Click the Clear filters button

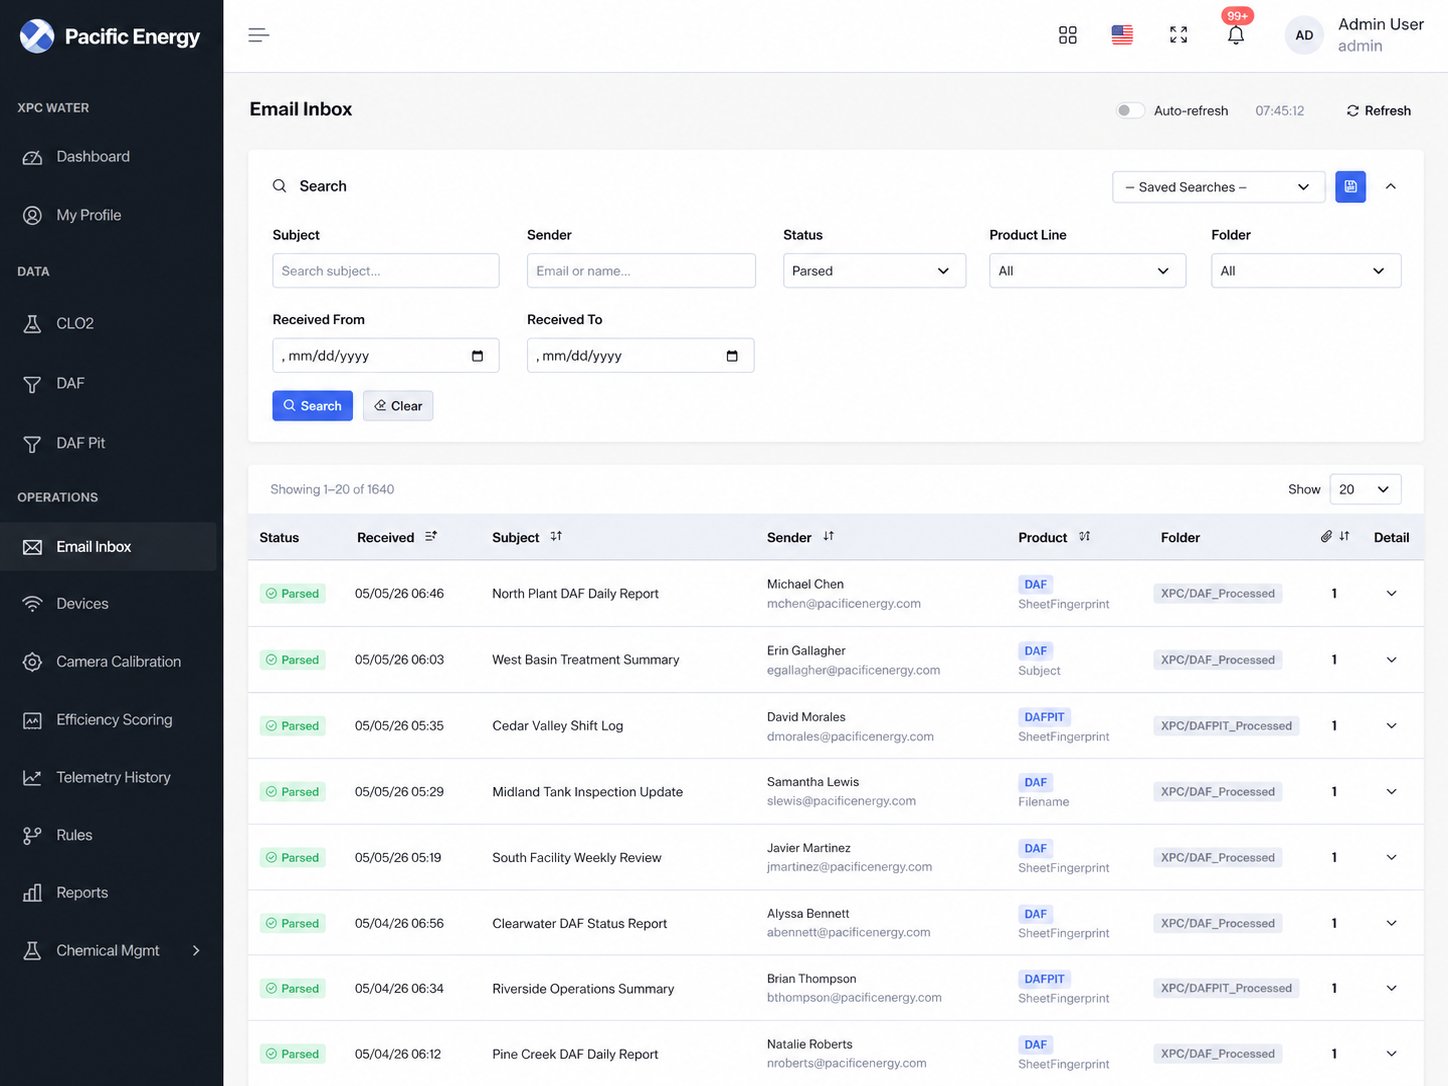pyautogui.click(x=398, y=406)
